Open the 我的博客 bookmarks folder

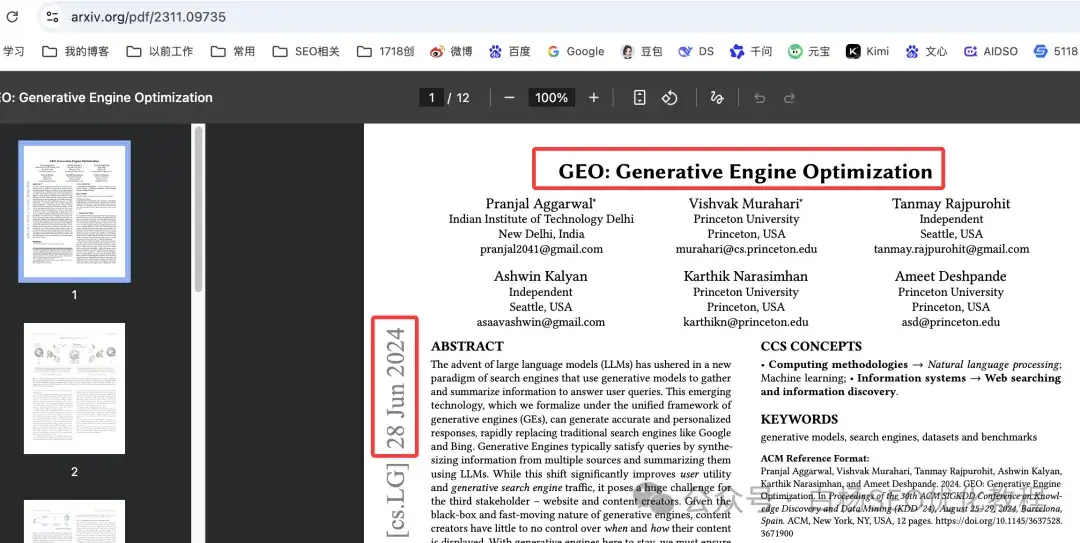(x=76, y=51)
